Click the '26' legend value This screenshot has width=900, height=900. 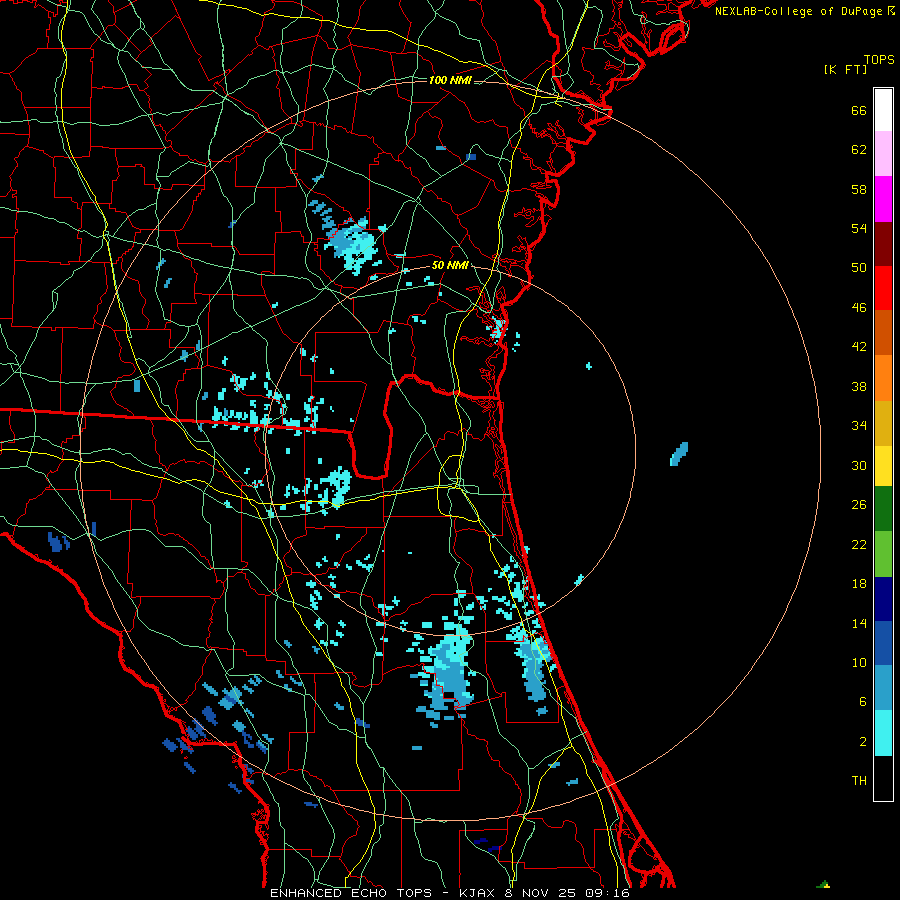click(859, 505)
